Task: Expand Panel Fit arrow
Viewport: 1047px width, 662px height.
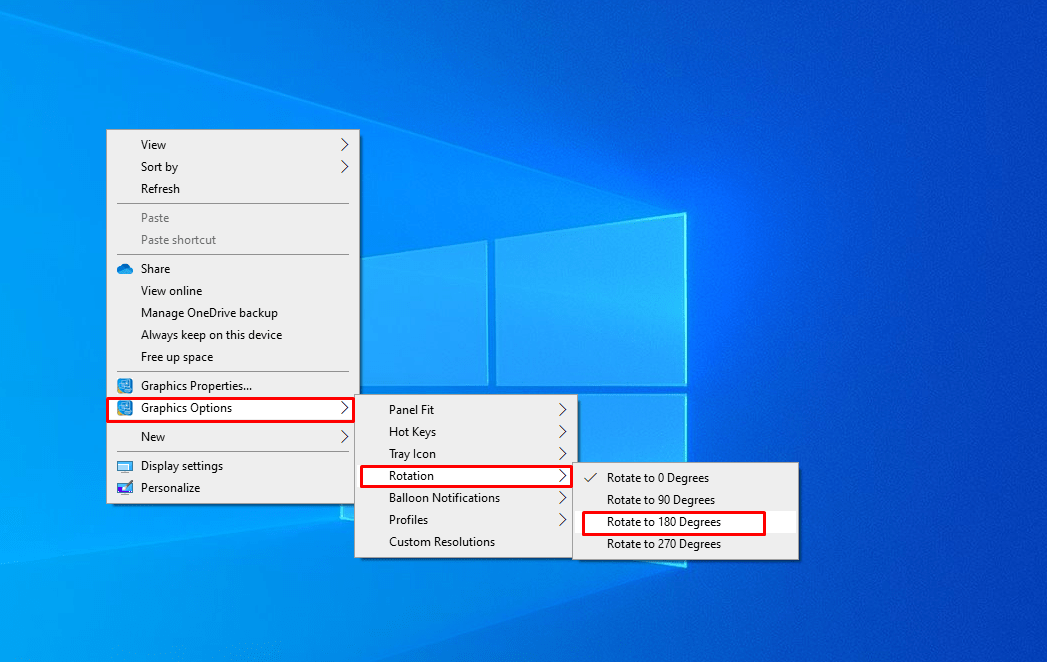Action: point(562,409)
